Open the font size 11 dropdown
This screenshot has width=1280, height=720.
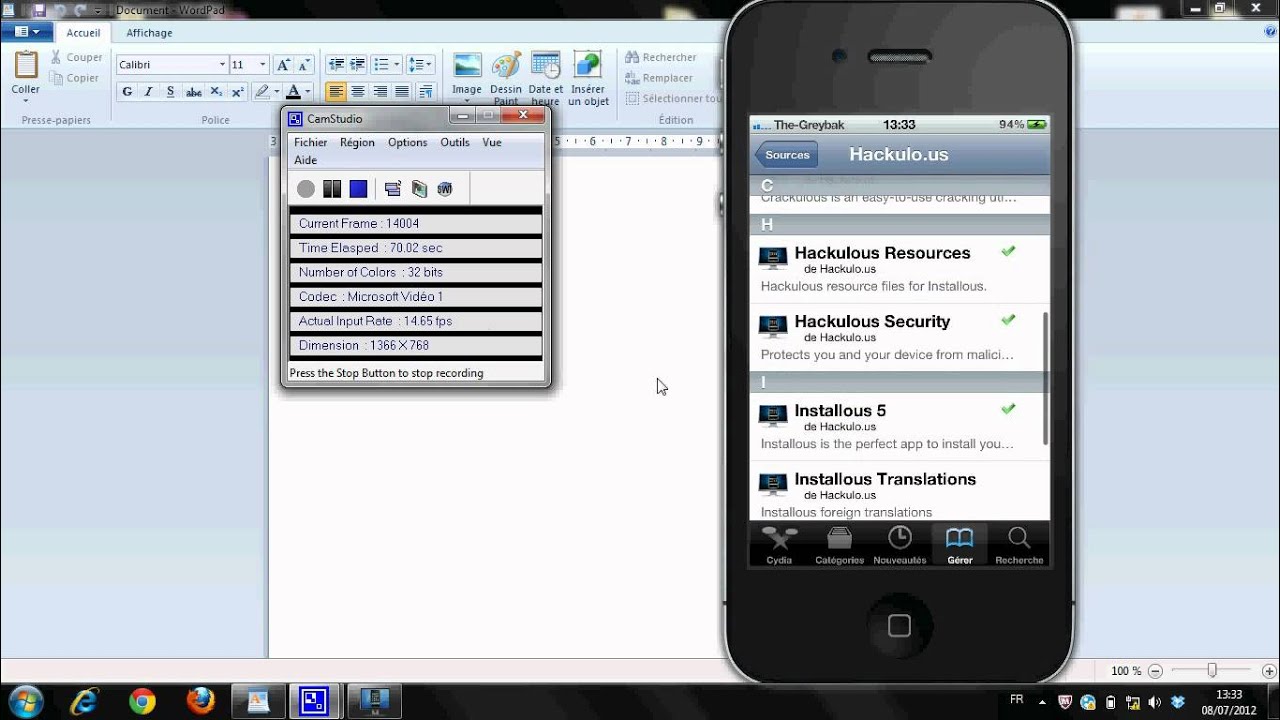tap(263, 65)
